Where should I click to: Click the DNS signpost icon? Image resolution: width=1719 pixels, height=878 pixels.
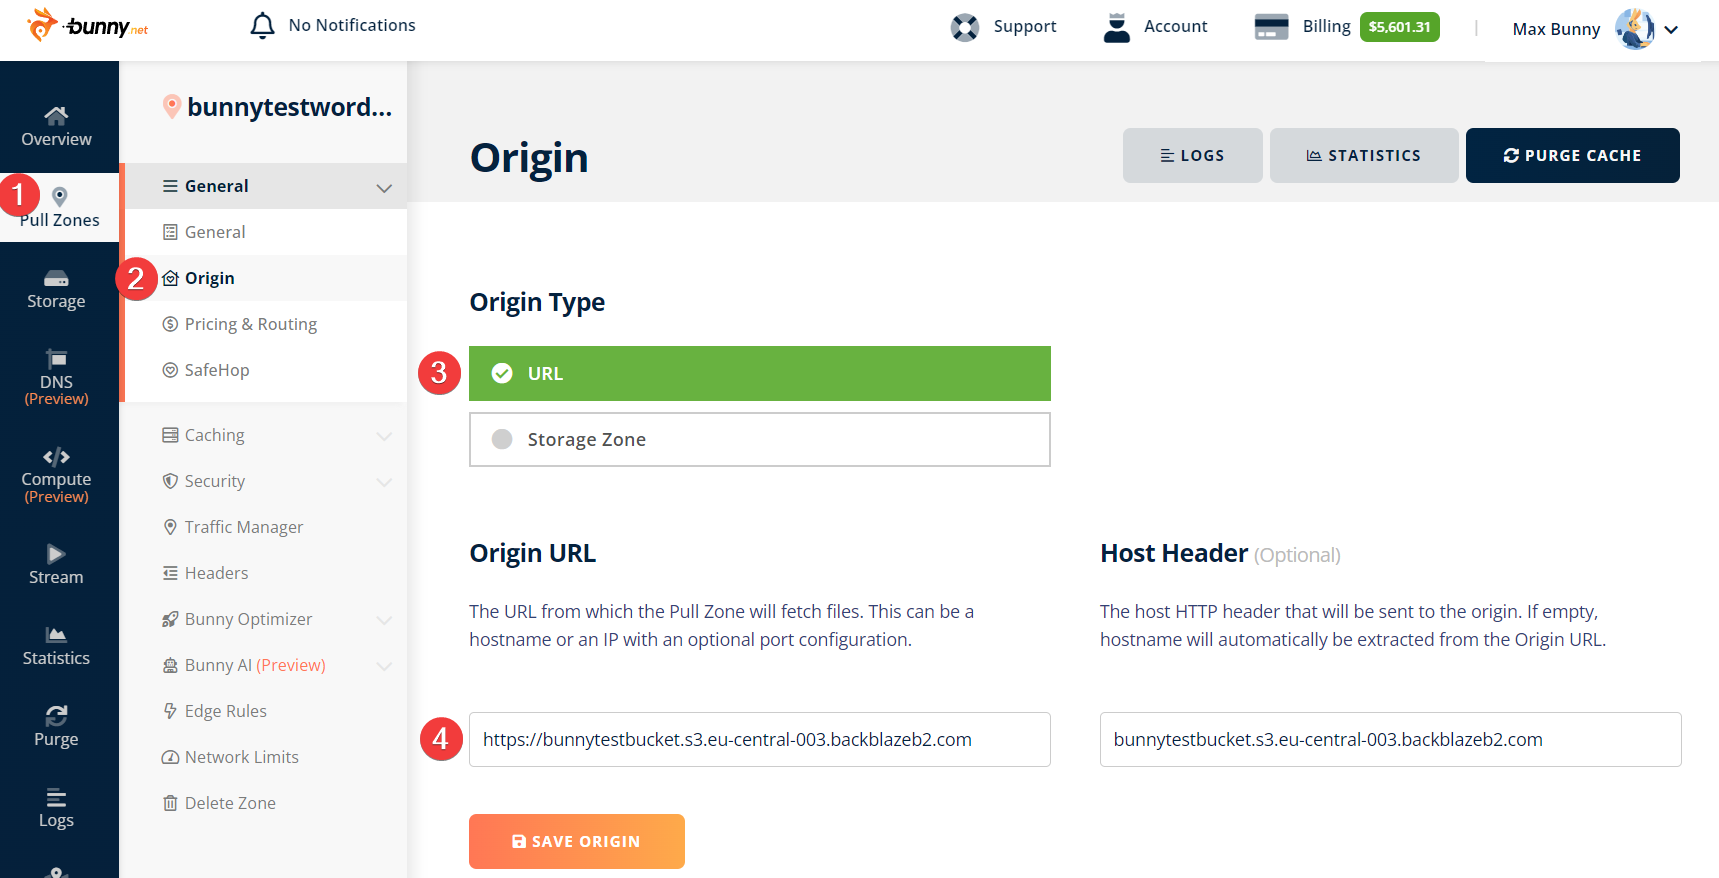56,358
